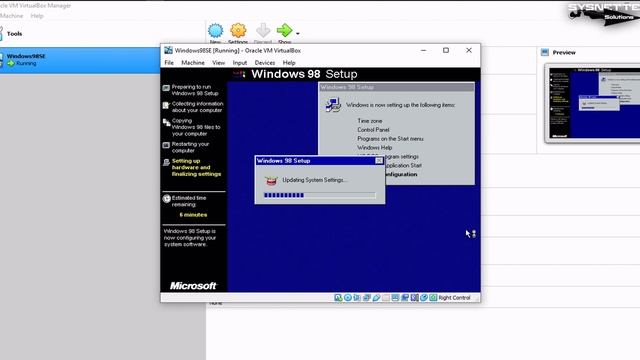This screenshot has height=360, width=640.
Task: Close the Windows98SE VM window
Action: point(469,50)
